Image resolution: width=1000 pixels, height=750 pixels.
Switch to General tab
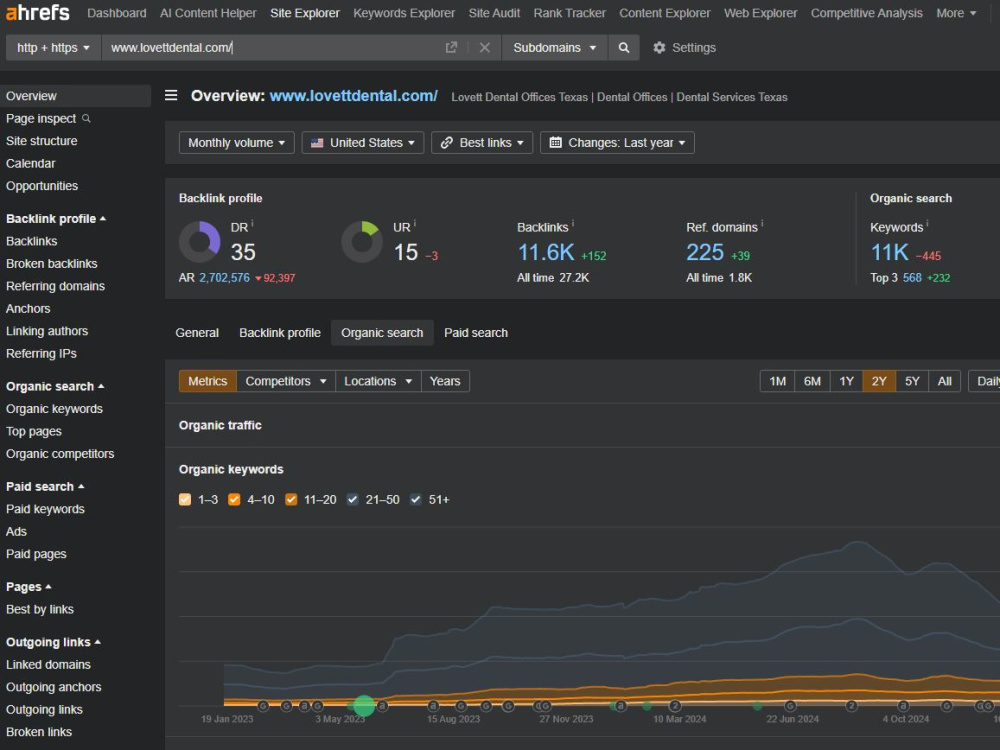[197, 332]
